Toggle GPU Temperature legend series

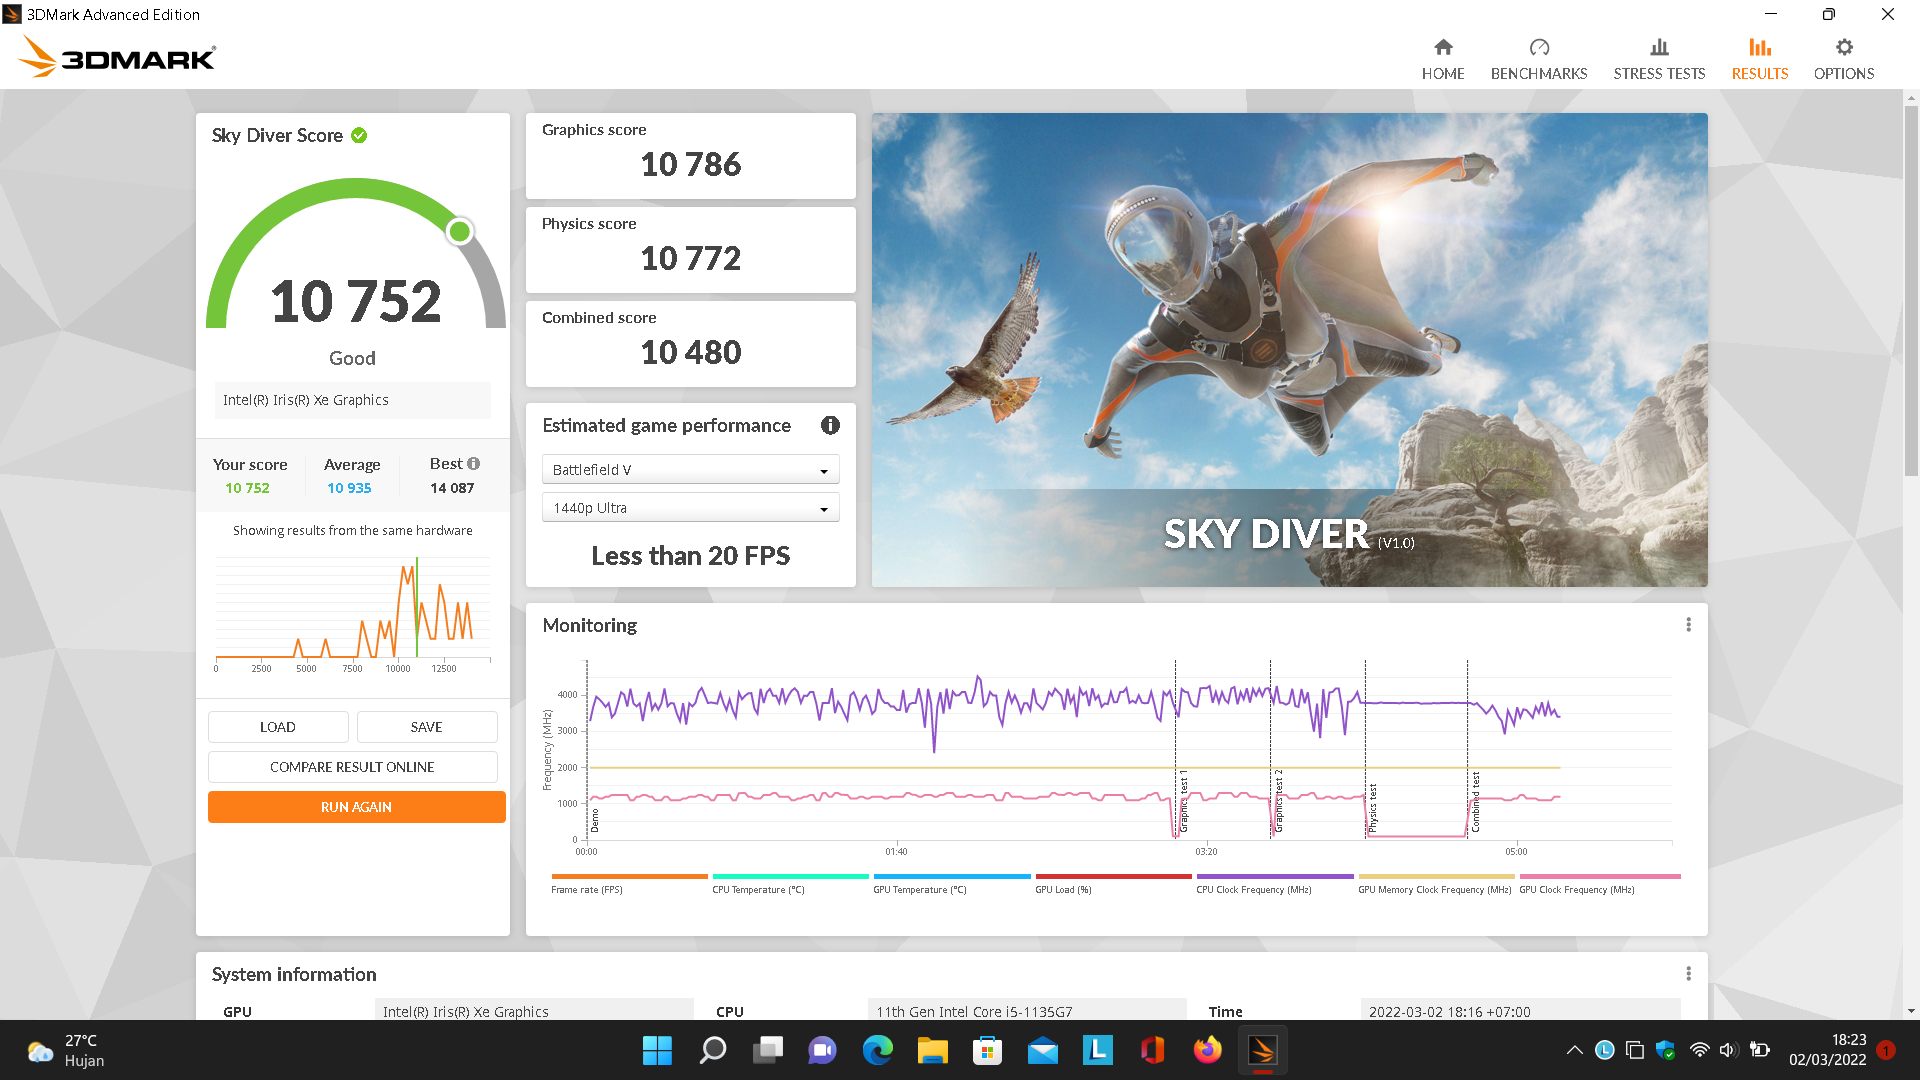(951, 884)
